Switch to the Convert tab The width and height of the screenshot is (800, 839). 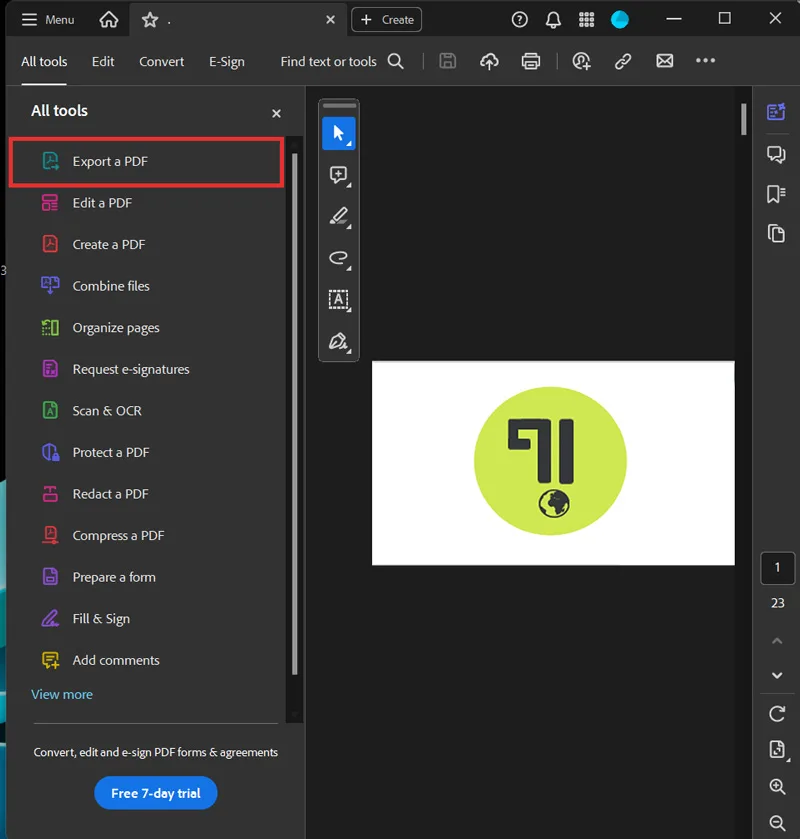(162, 62)
